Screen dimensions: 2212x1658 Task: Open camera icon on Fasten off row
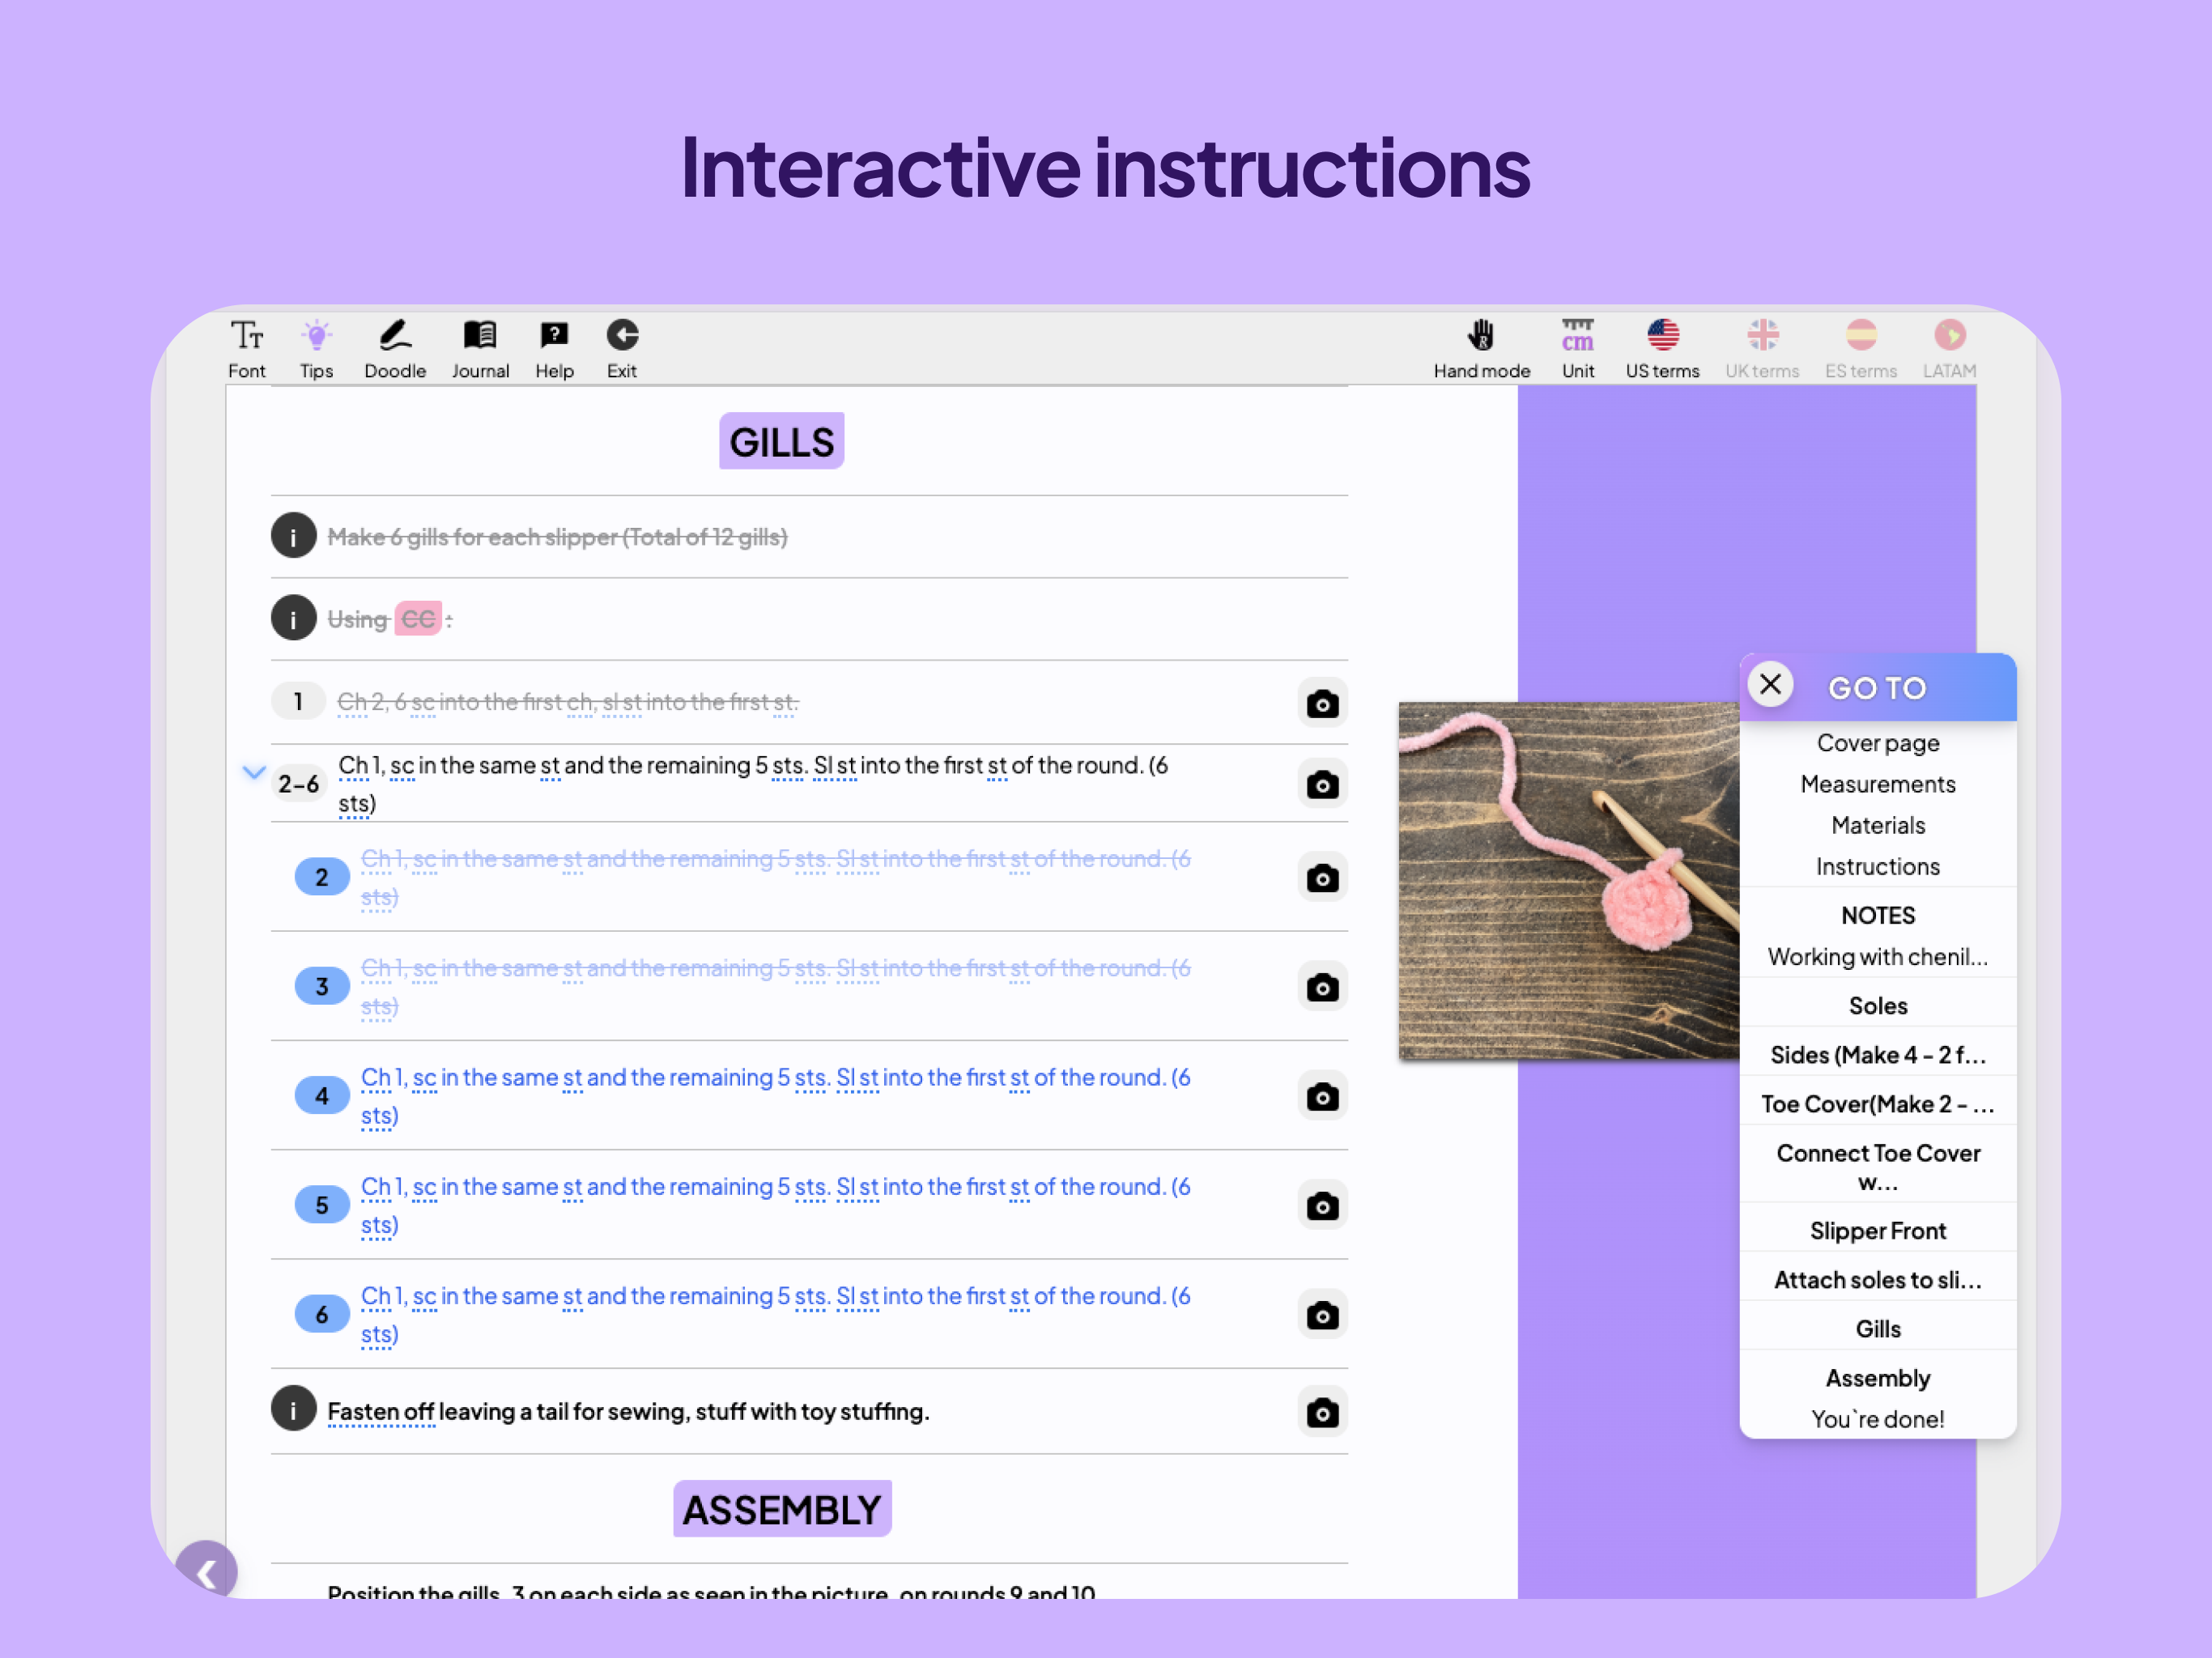(1322, 1412)
